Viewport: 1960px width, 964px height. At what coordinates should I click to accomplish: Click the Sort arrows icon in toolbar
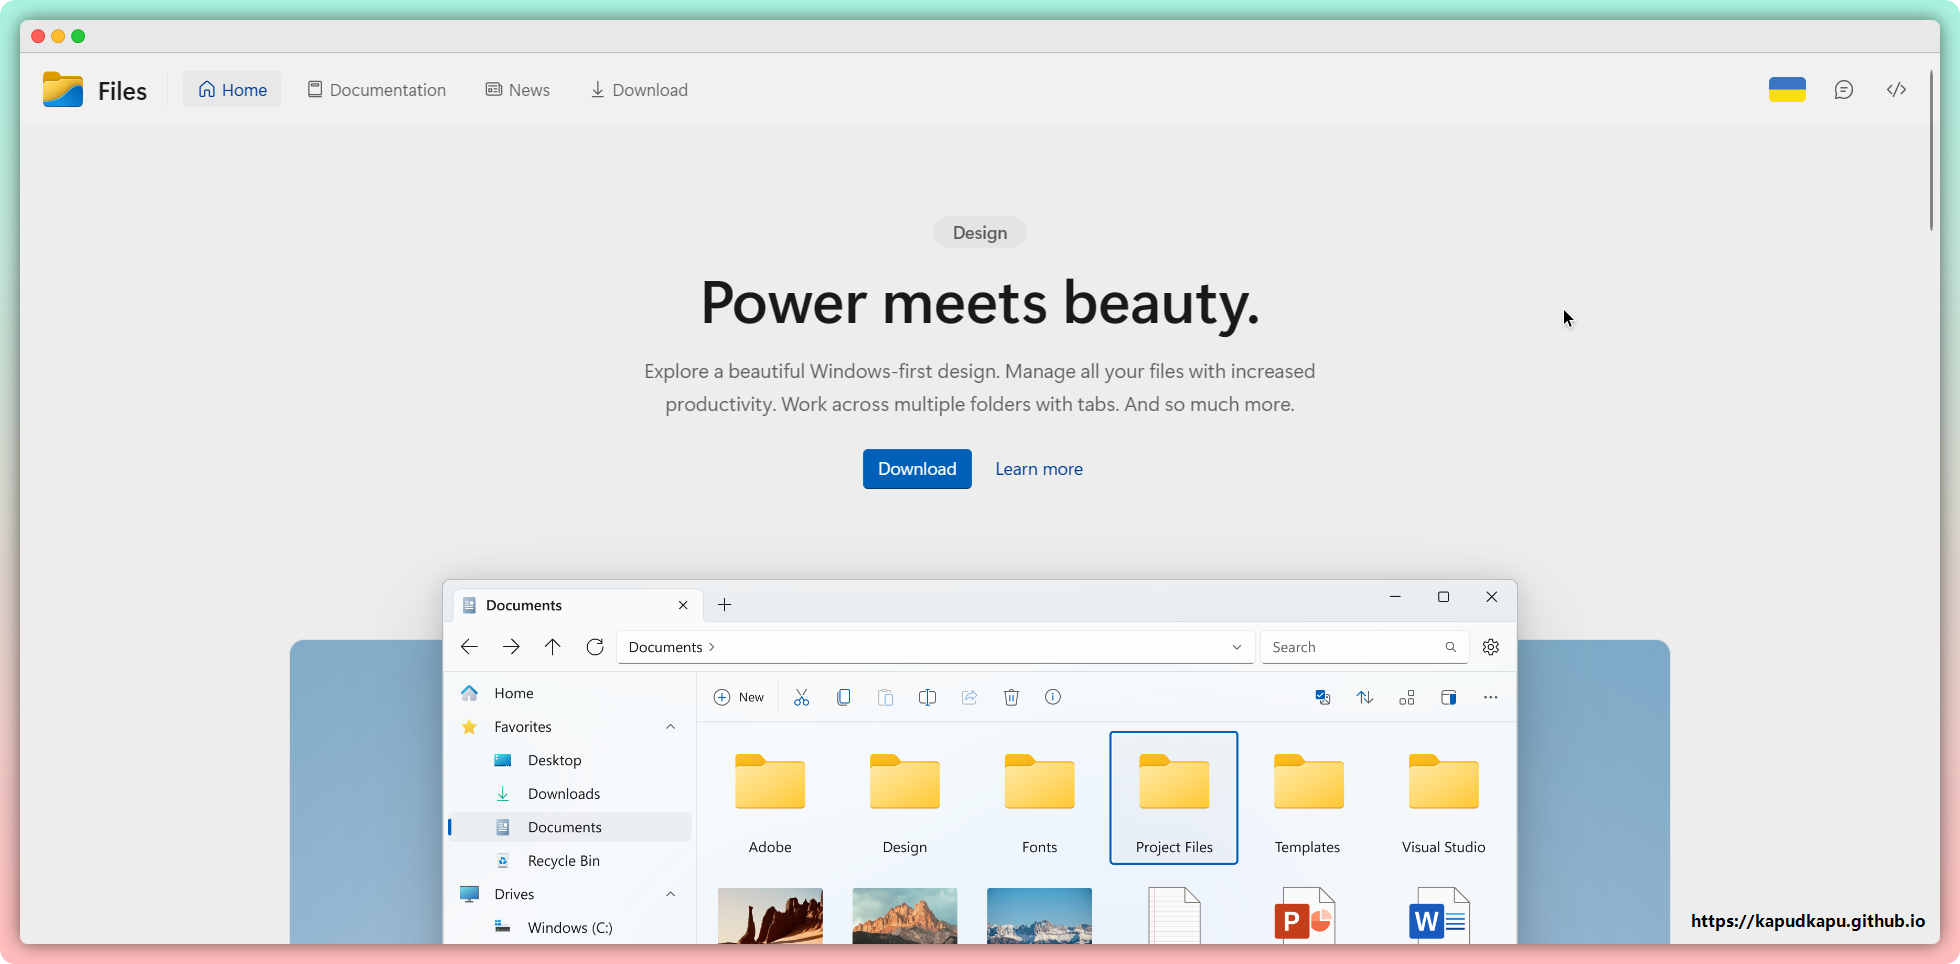coord(1364,697)
